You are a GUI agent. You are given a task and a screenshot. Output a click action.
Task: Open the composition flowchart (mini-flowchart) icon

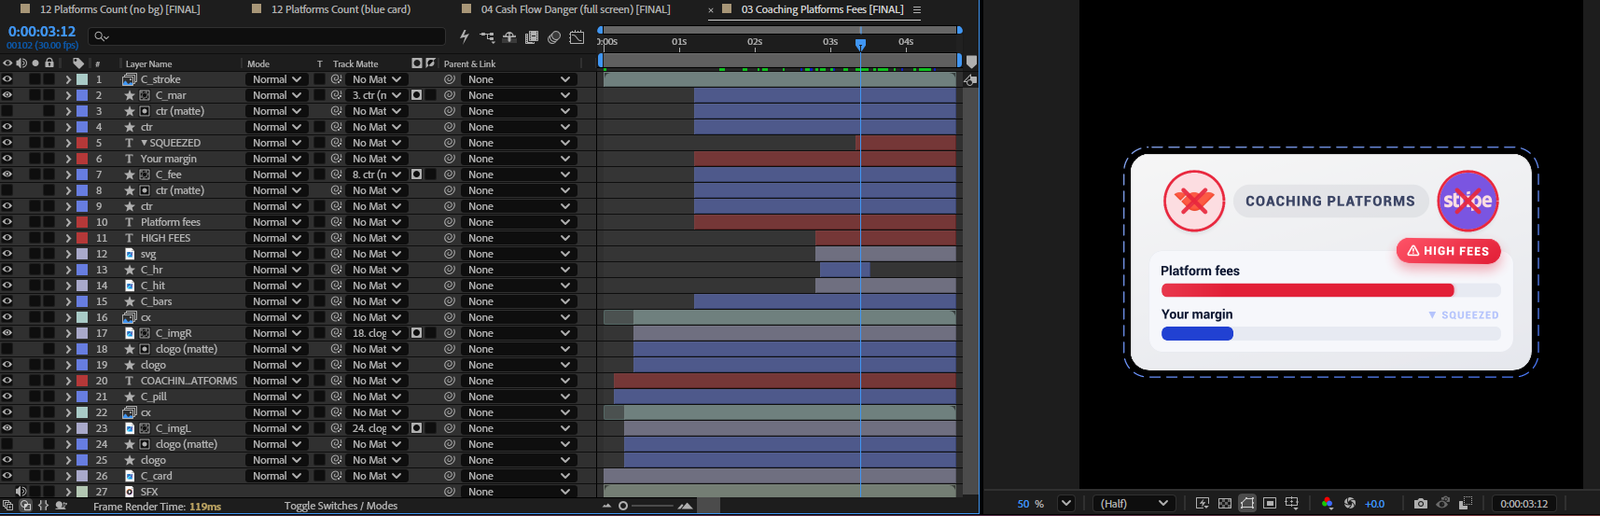[487, 37]
